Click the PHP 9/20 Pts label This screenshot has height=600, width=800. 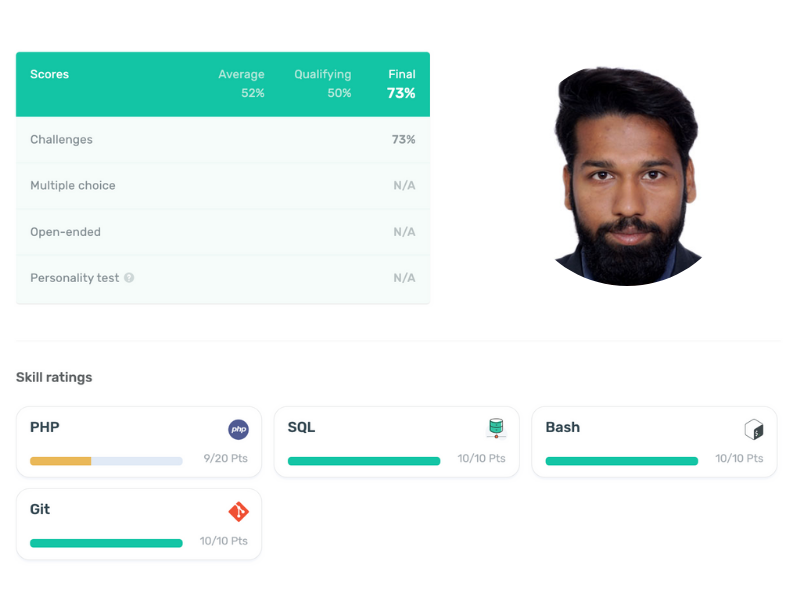[x=226, y=458]
